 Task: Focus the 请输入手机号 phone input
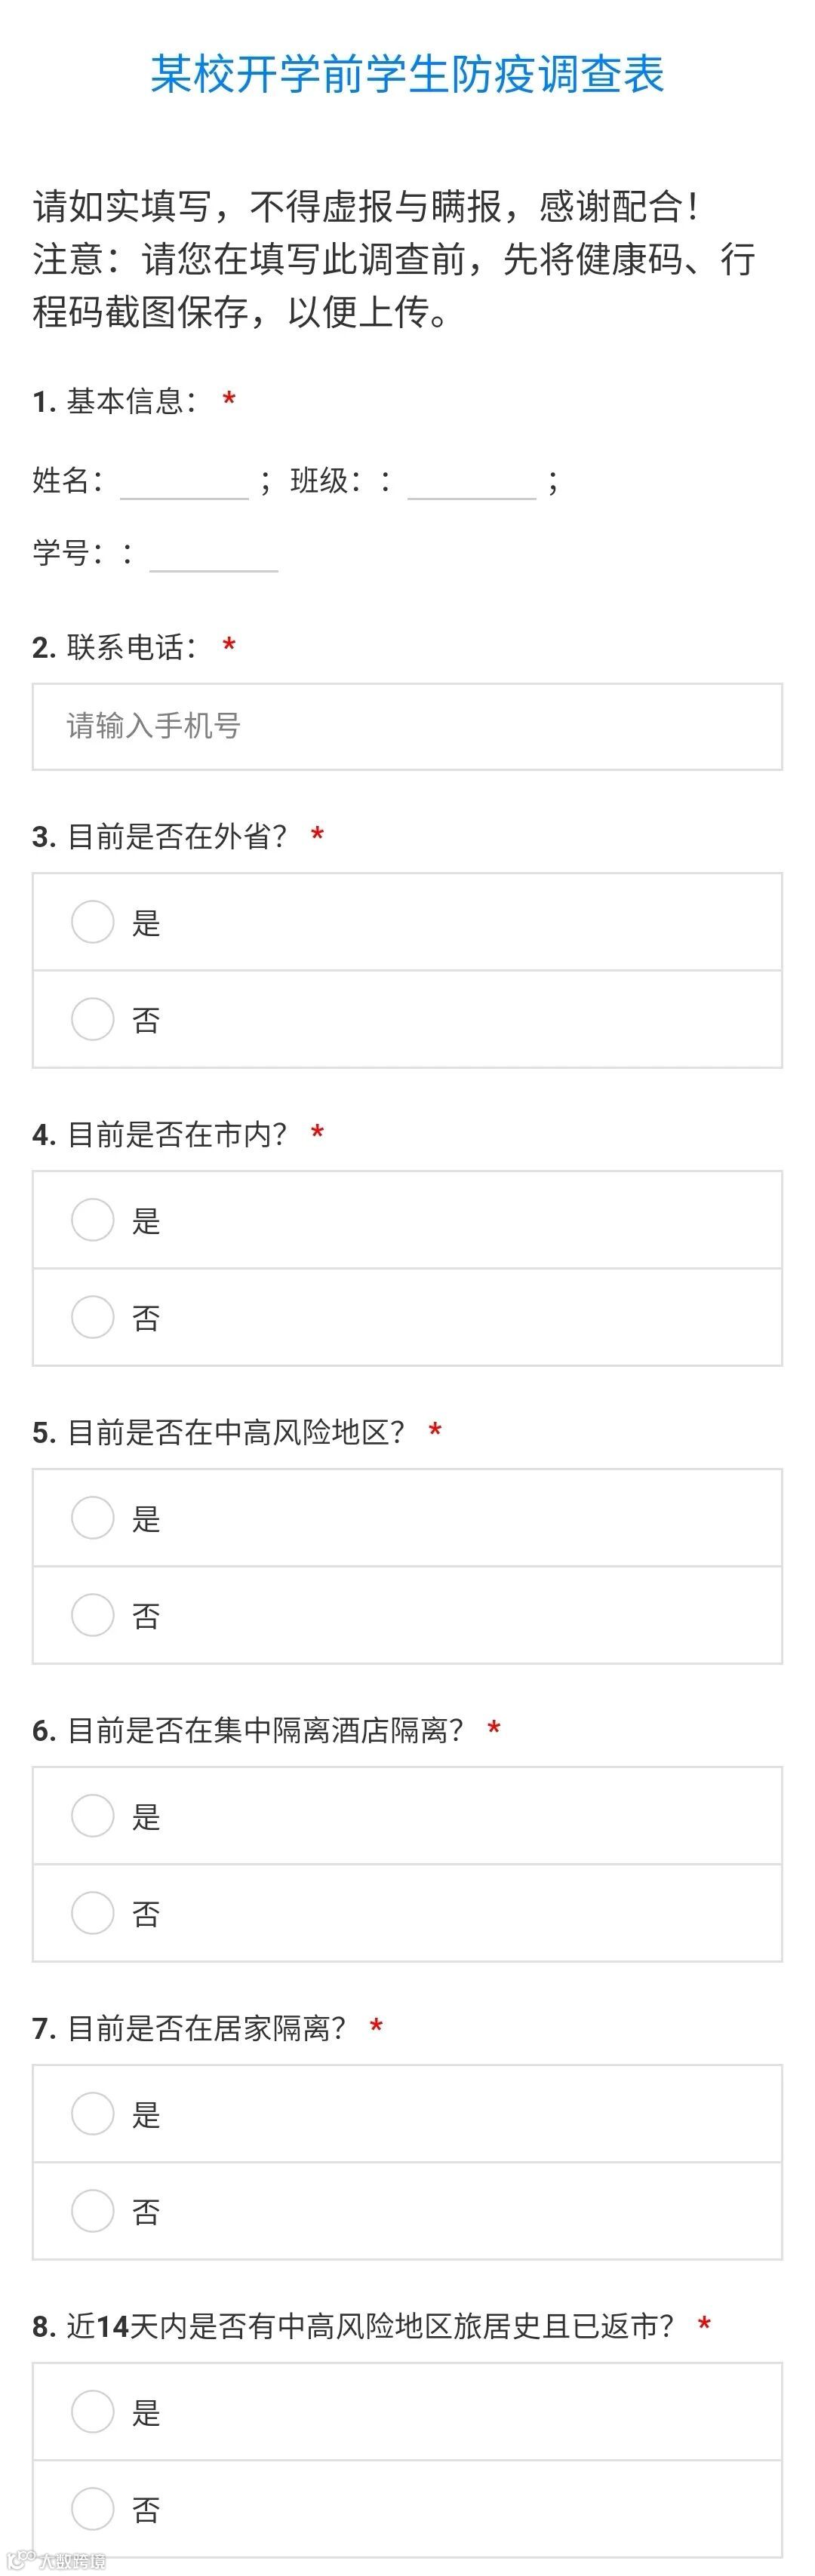point(407,726)
